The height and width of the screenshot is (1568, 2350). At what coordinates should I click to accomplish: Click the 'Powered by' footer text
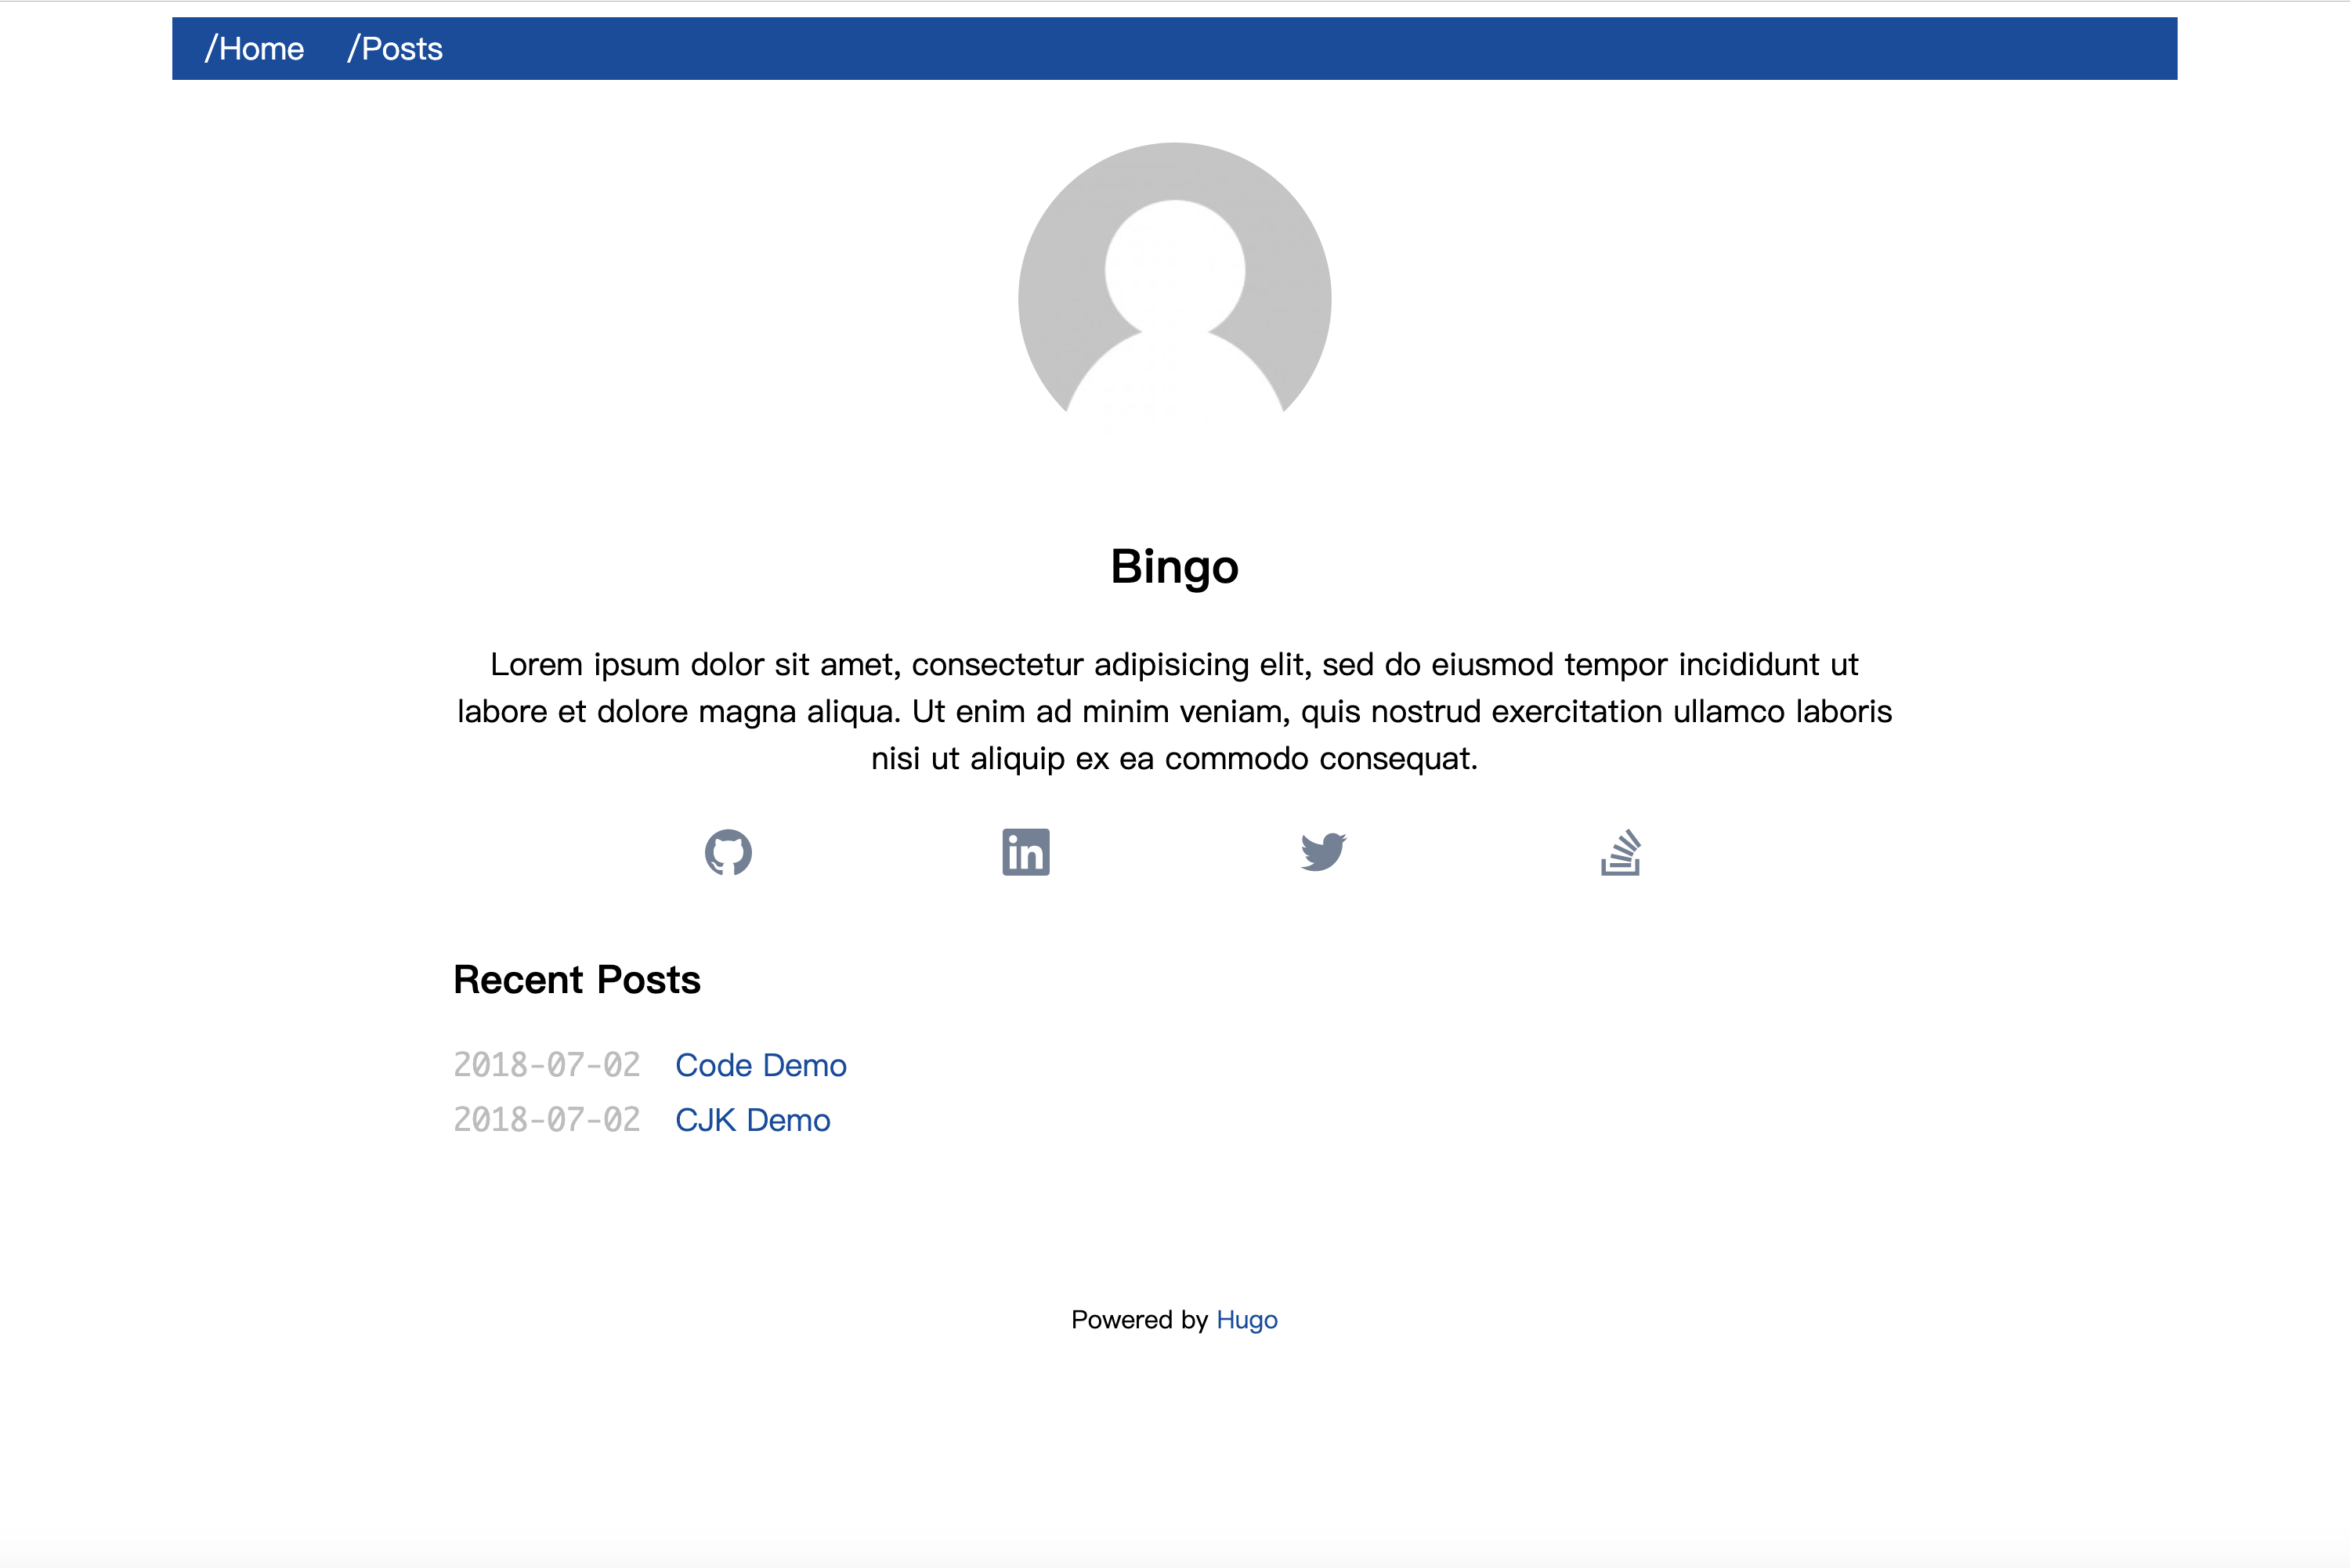(1139, 1320)
